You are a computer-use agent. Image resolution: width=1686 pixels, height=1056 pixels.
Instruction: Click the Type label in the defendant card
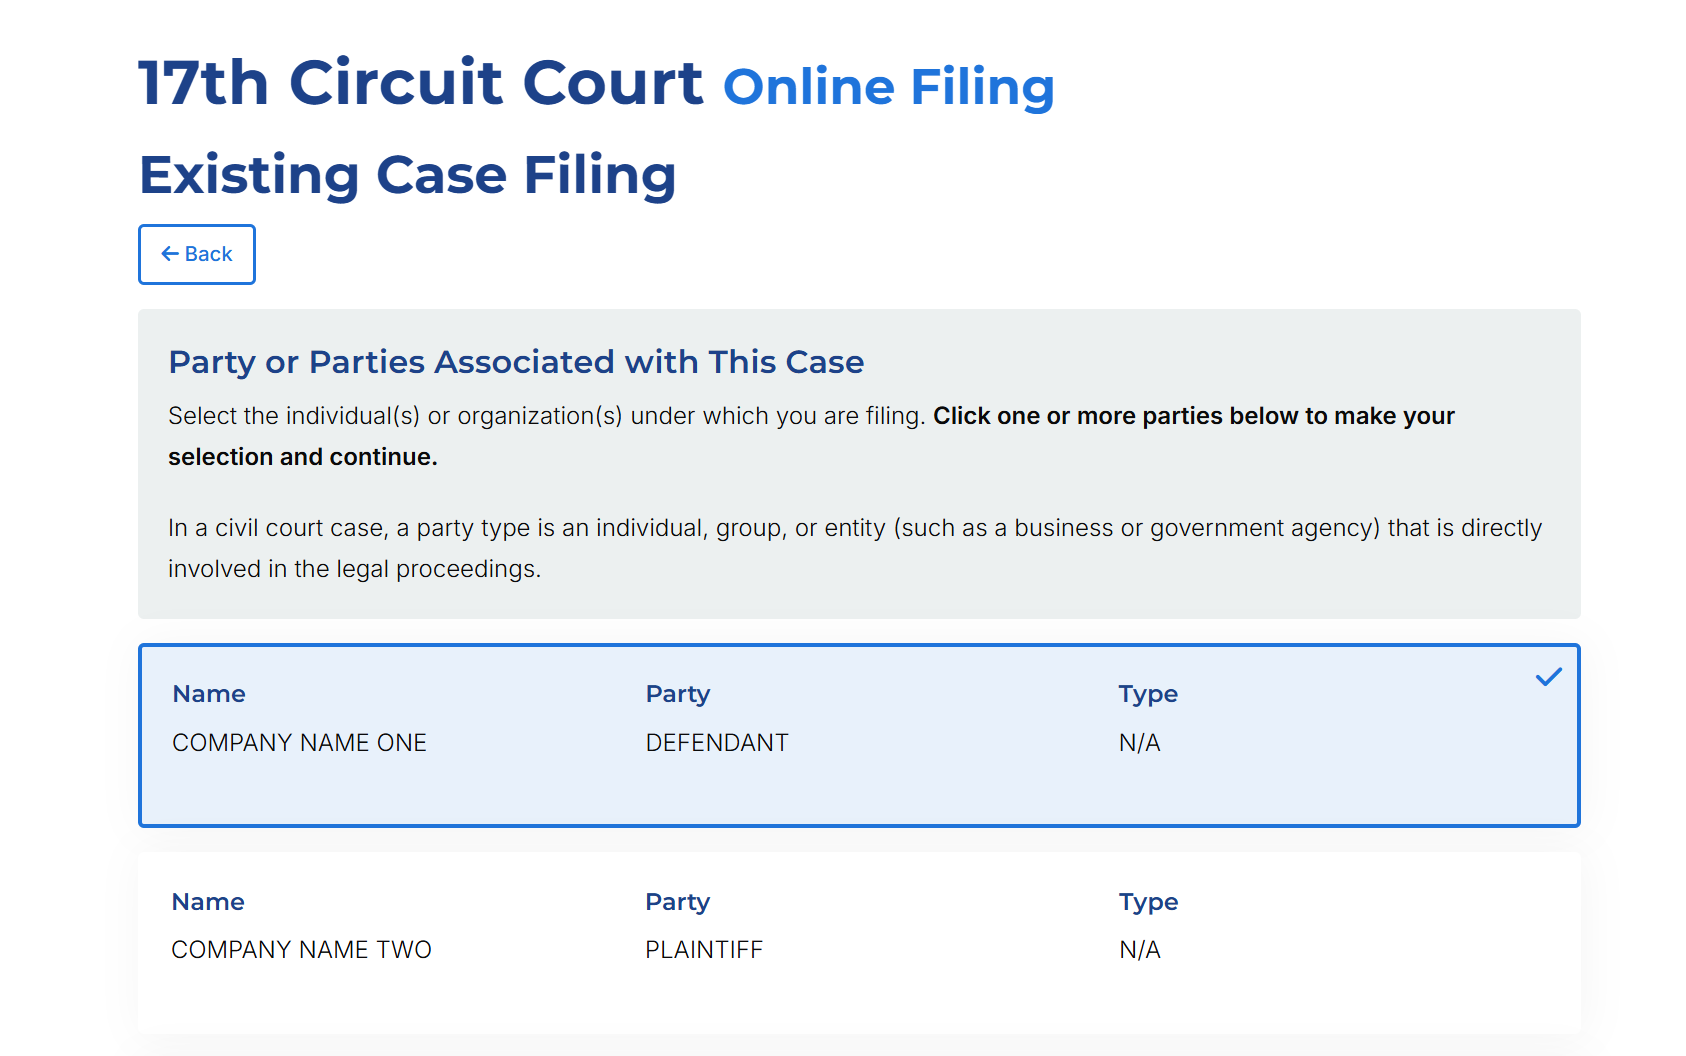coord(1148,694)
